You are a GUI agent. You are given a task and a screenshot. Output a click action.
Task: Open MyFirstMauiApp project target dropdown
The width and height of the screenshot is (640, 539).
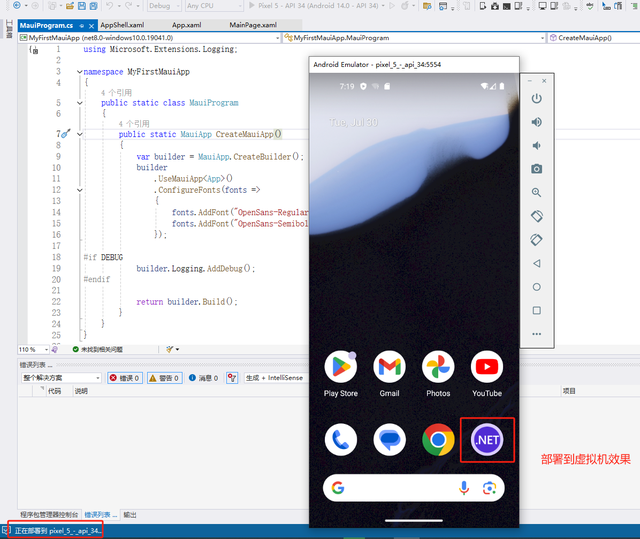tap(149, 38)
